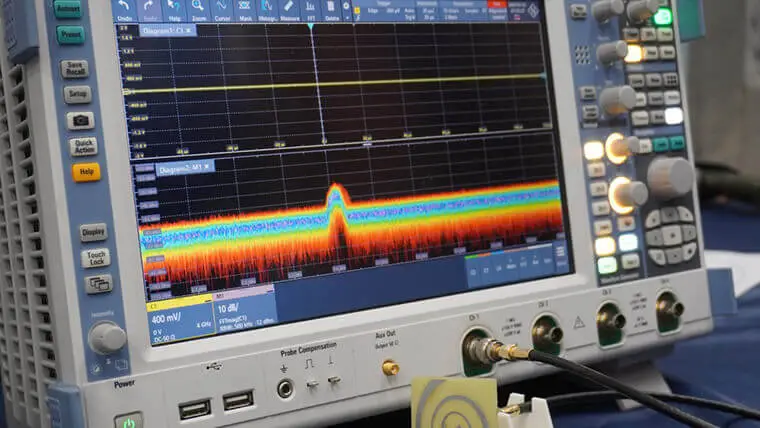The height and width of the screenshot is (428, 760).
Task: Select the Delete tool in the toolbar
Action: pos(332,8)
